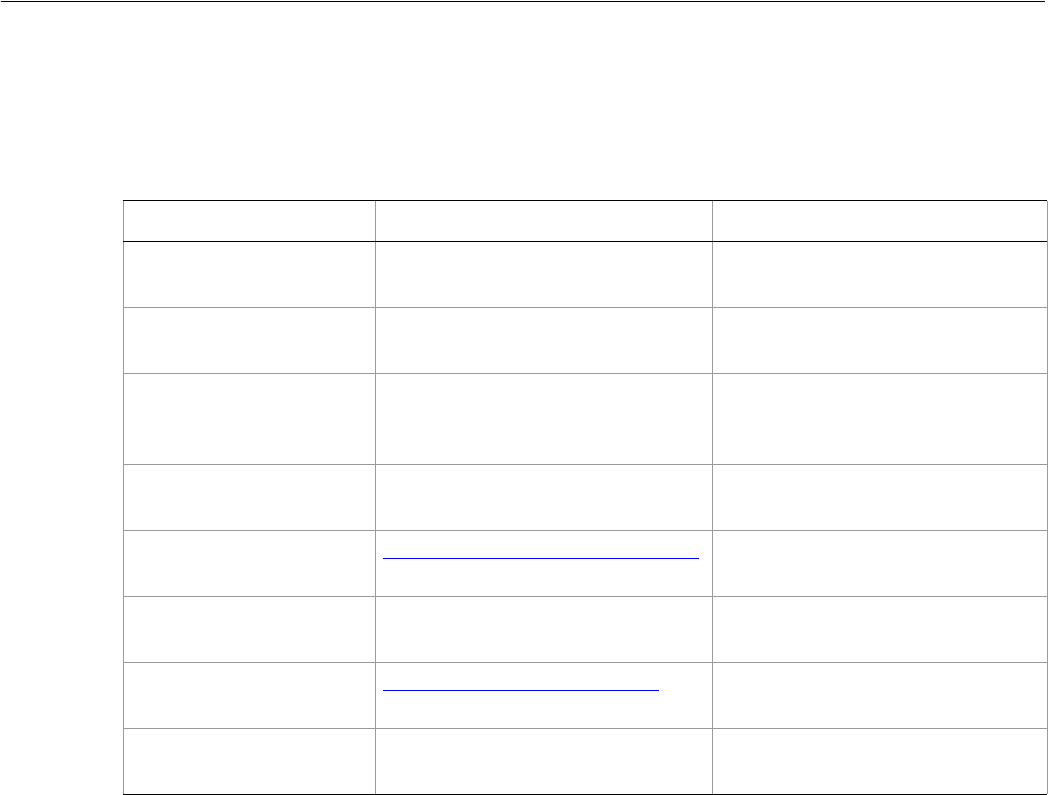Select the middle column header cell
The width and height of the screenshot is (1048, 795).
(x=543, y=221)
